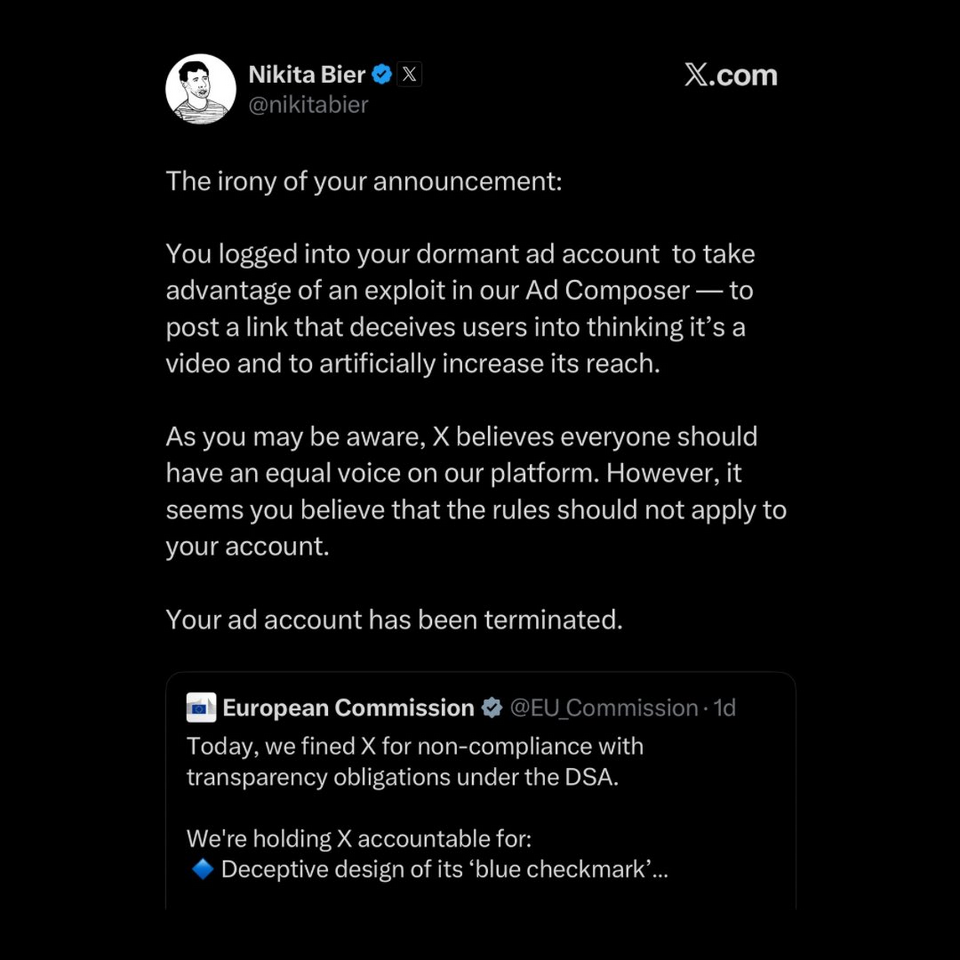The height and width of the screenshot is (960, 960).
Task: Click 'The irony of your announcement:' line
Action: coord(364,181)
